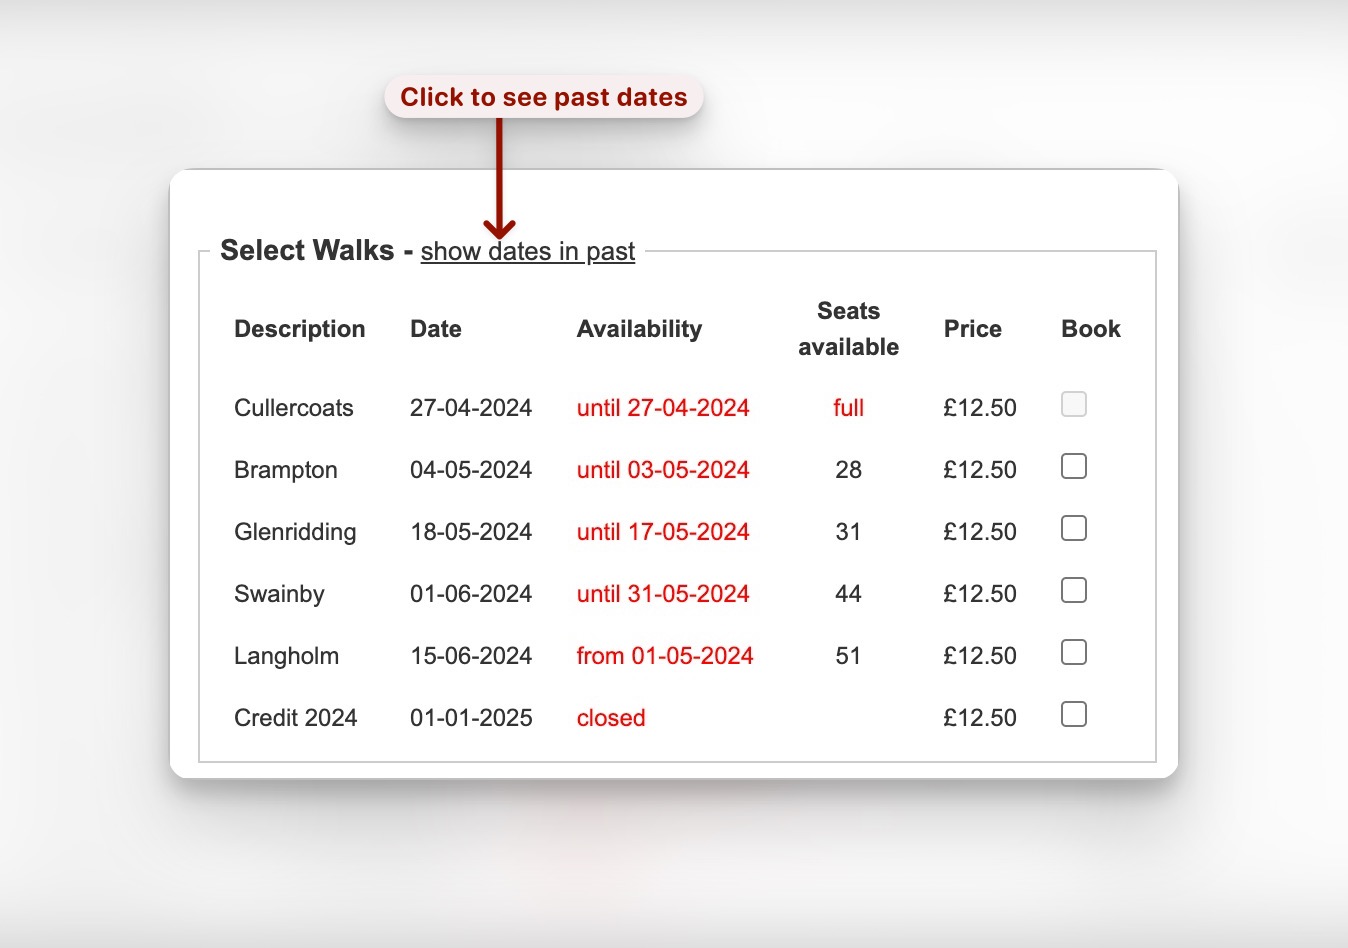Image resolution: width=1348 pixels, height=948 pixels.
Task: Click the Seats available column header
Action: click(x=848, y=329)
